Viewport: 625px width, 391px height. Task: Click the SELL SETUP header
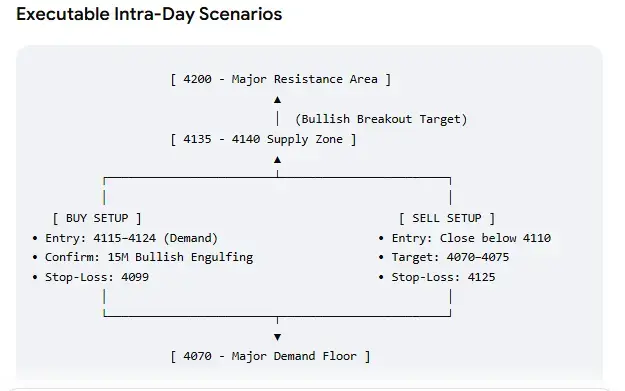coord(447,218)
